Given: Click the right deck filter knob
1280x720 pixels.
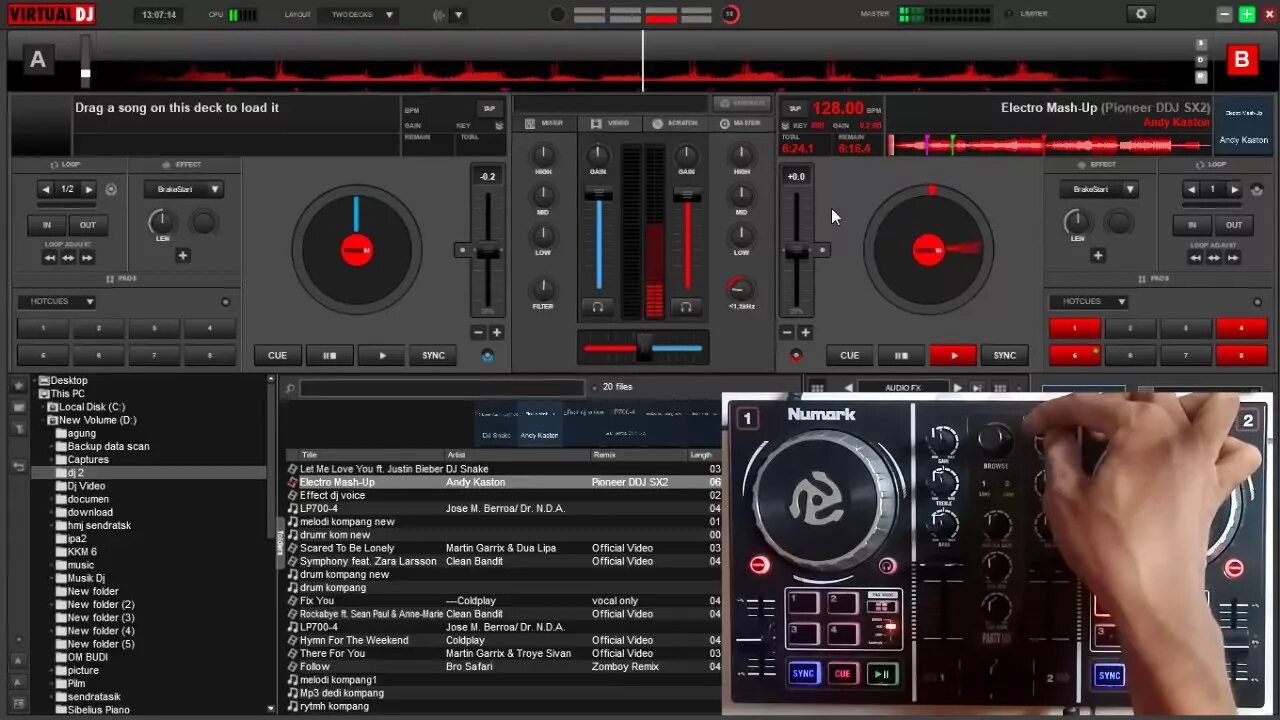Looking at the screenshot, I should tap(741, 289).
